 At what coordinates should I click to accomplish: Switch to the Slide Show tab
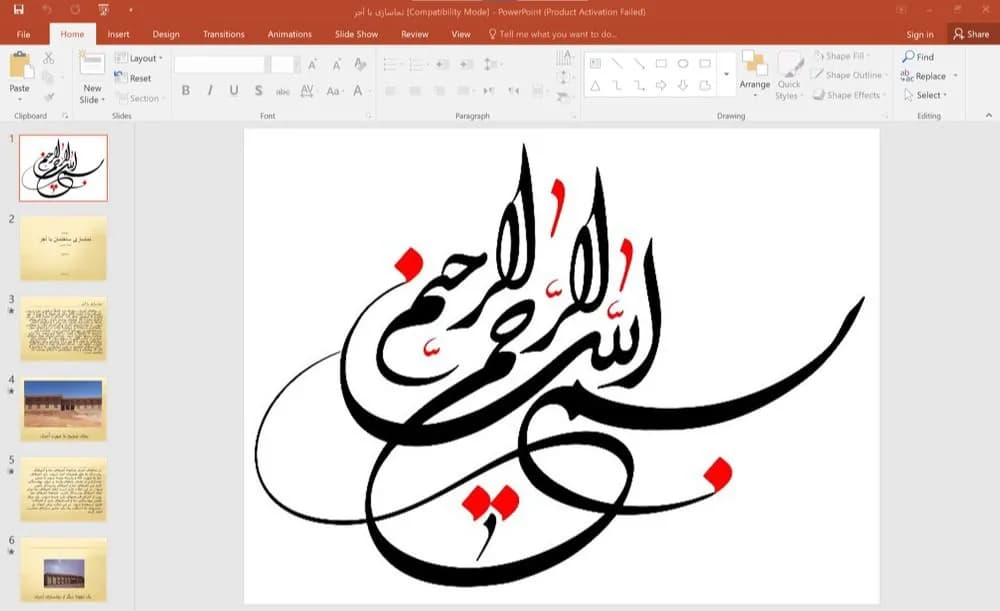357,34
